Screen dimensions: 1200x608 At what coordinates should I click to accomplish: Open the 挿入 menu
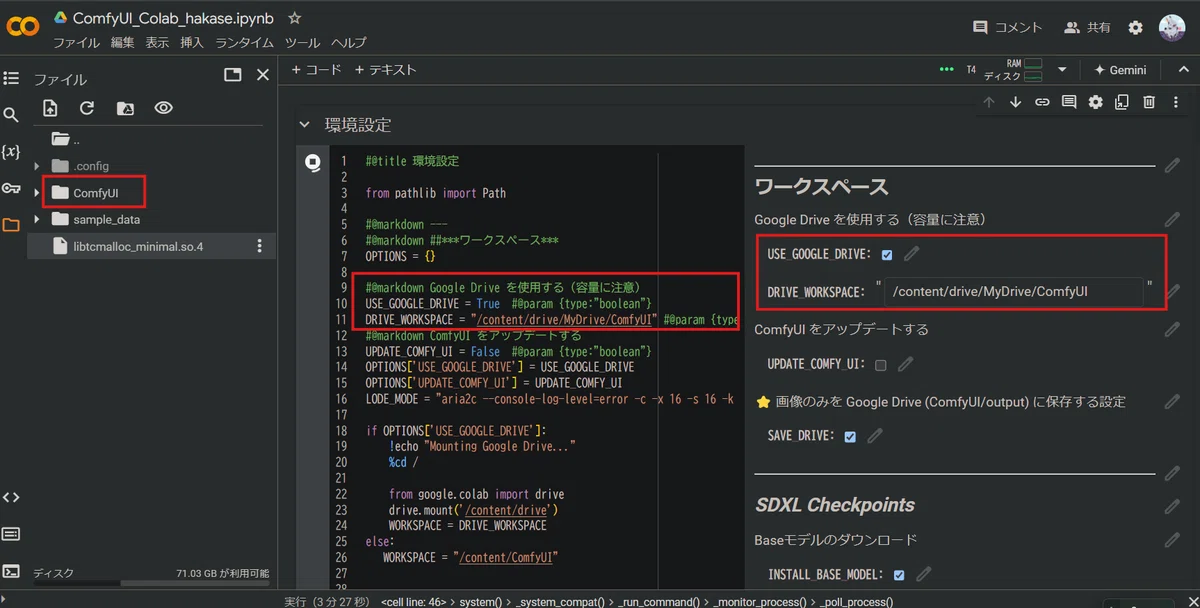(x=192, y=43)
